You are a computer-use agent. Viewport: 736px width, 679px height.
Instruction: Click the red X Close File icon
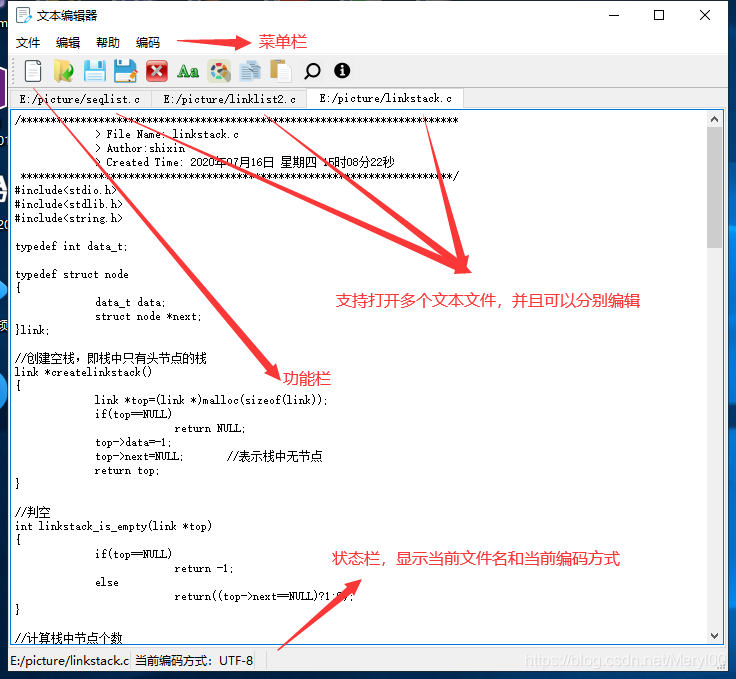157,71
